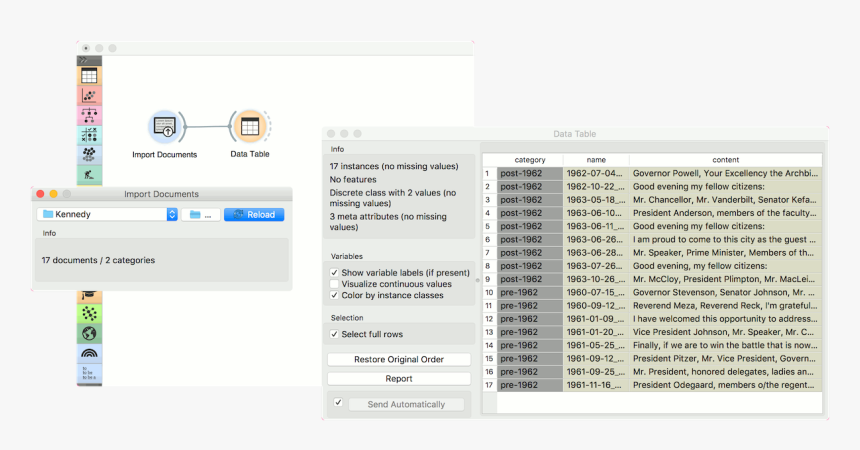Open the Evaluate category icon in sidebar
Screen dimensions: 860x450
point(89,135)
